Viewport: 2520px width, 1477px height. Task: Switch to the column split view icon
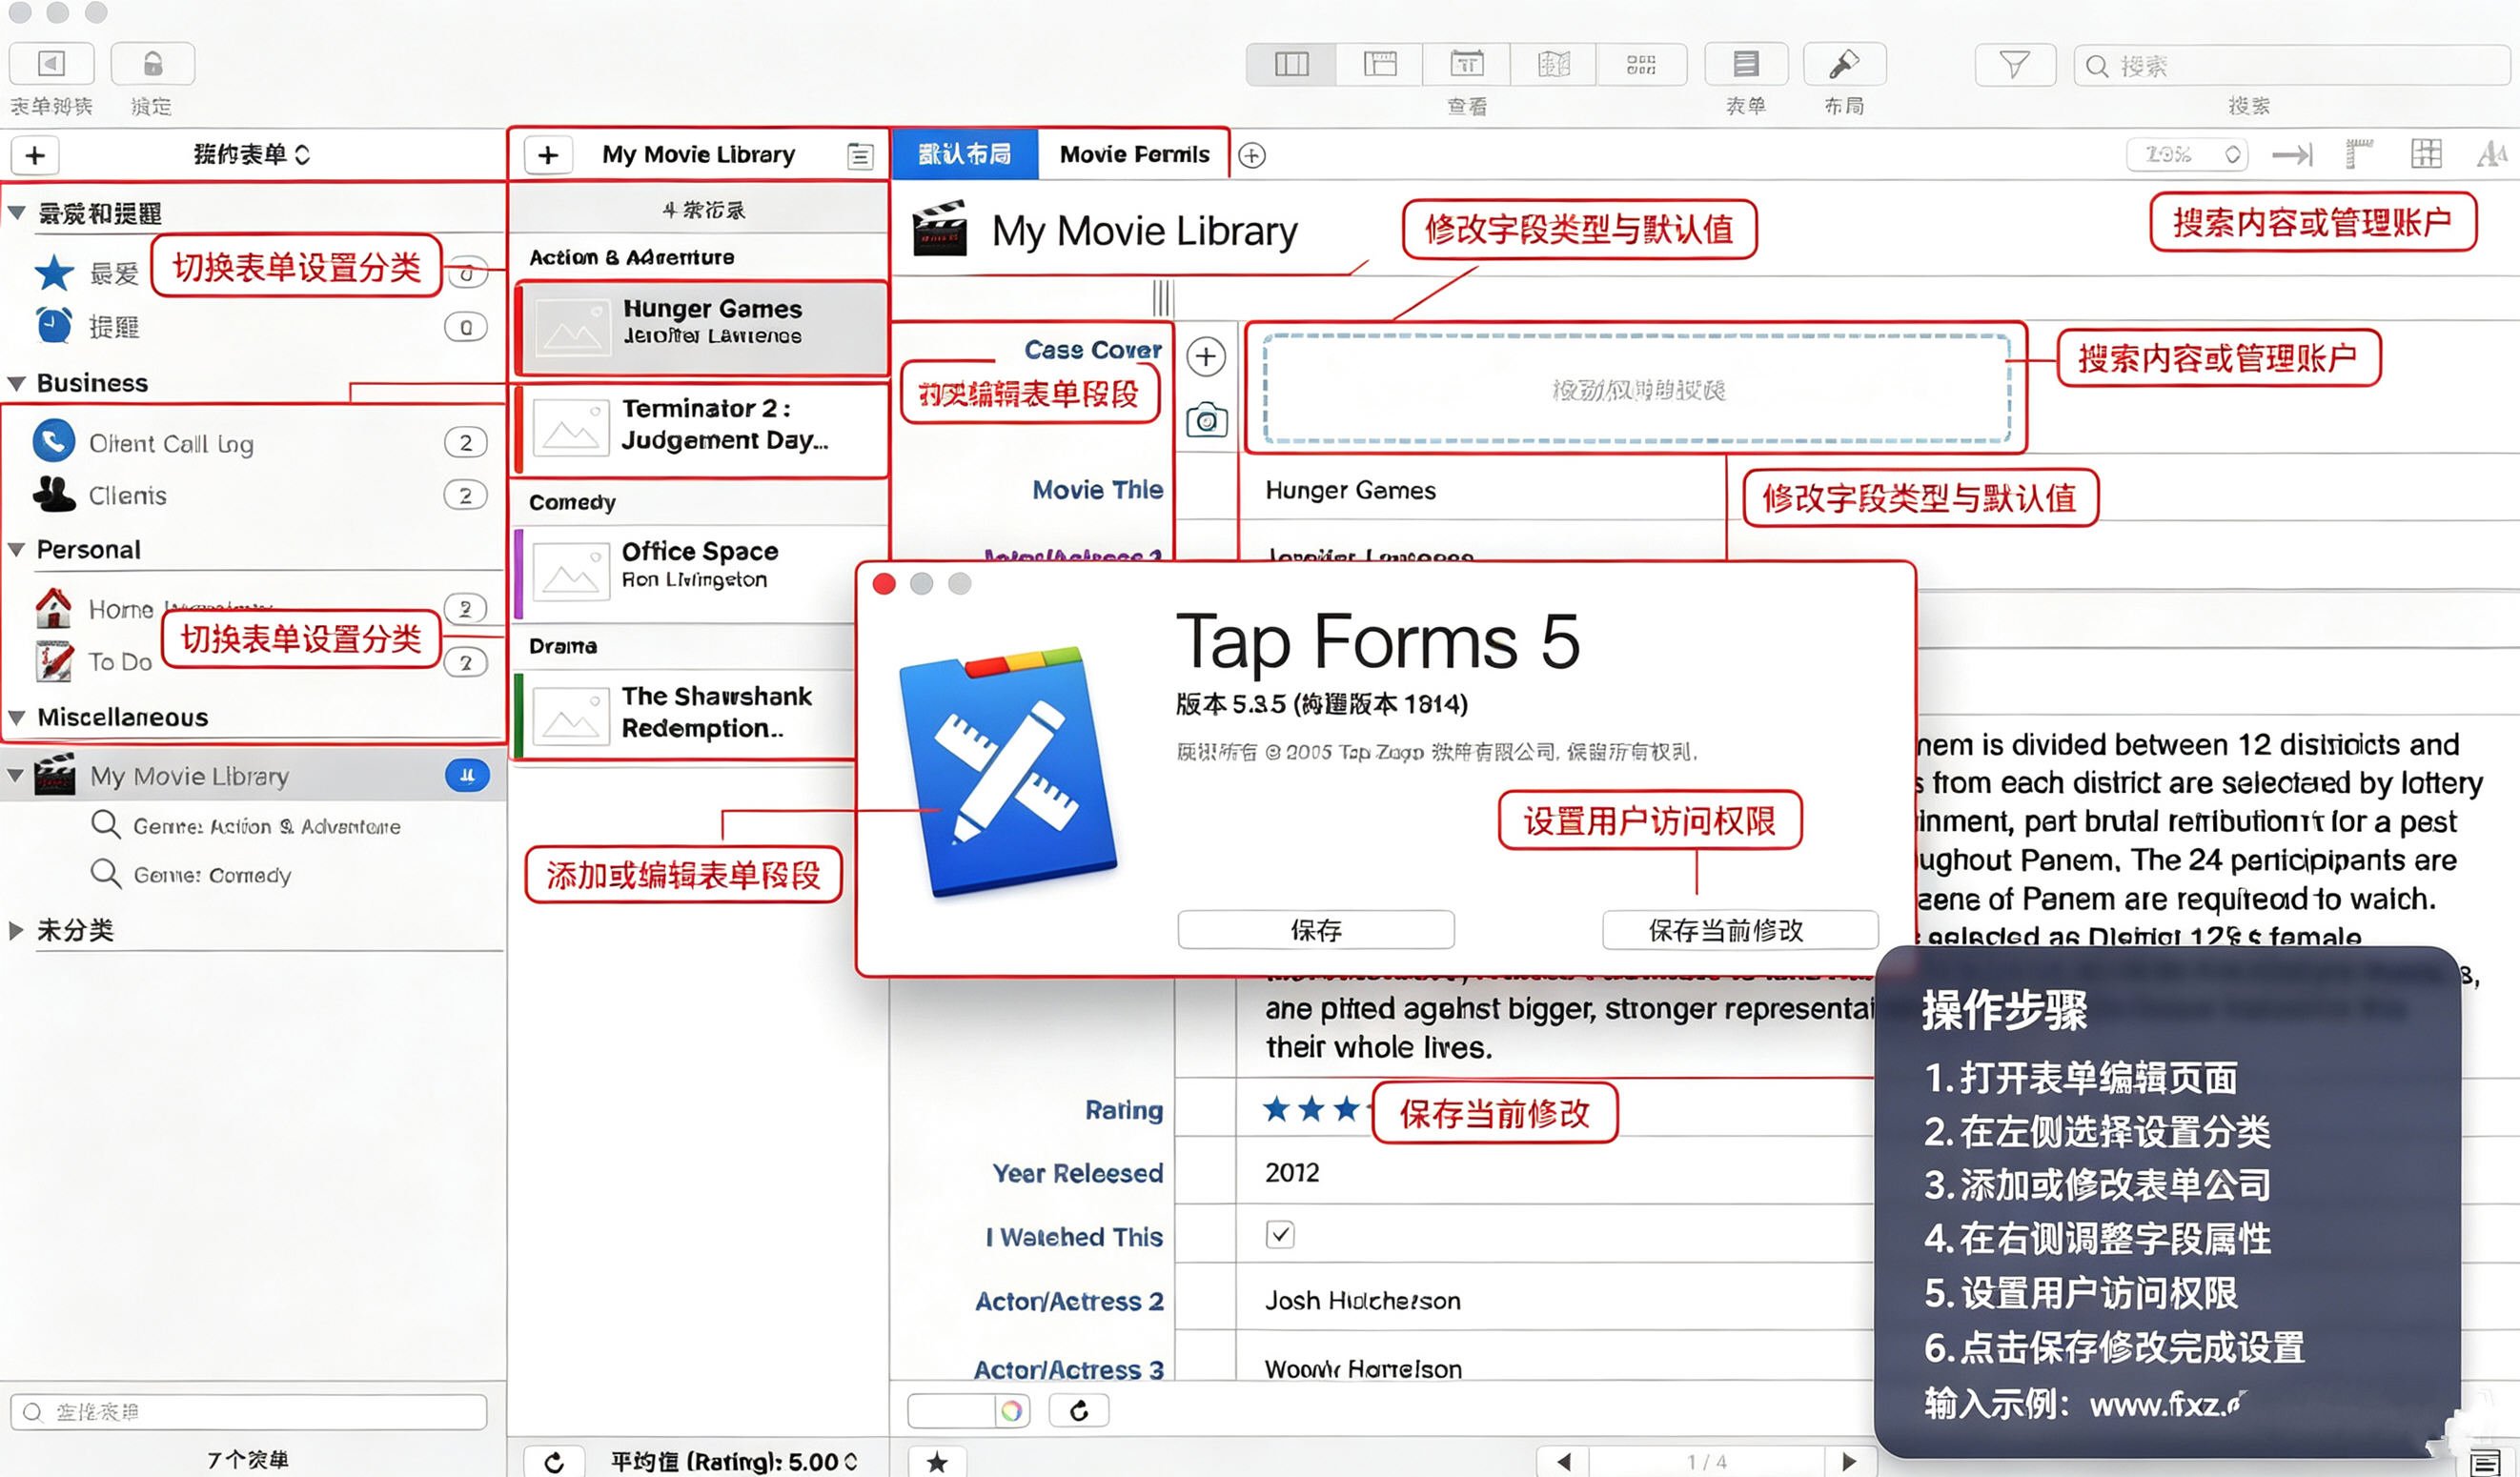pos(1291,65)
